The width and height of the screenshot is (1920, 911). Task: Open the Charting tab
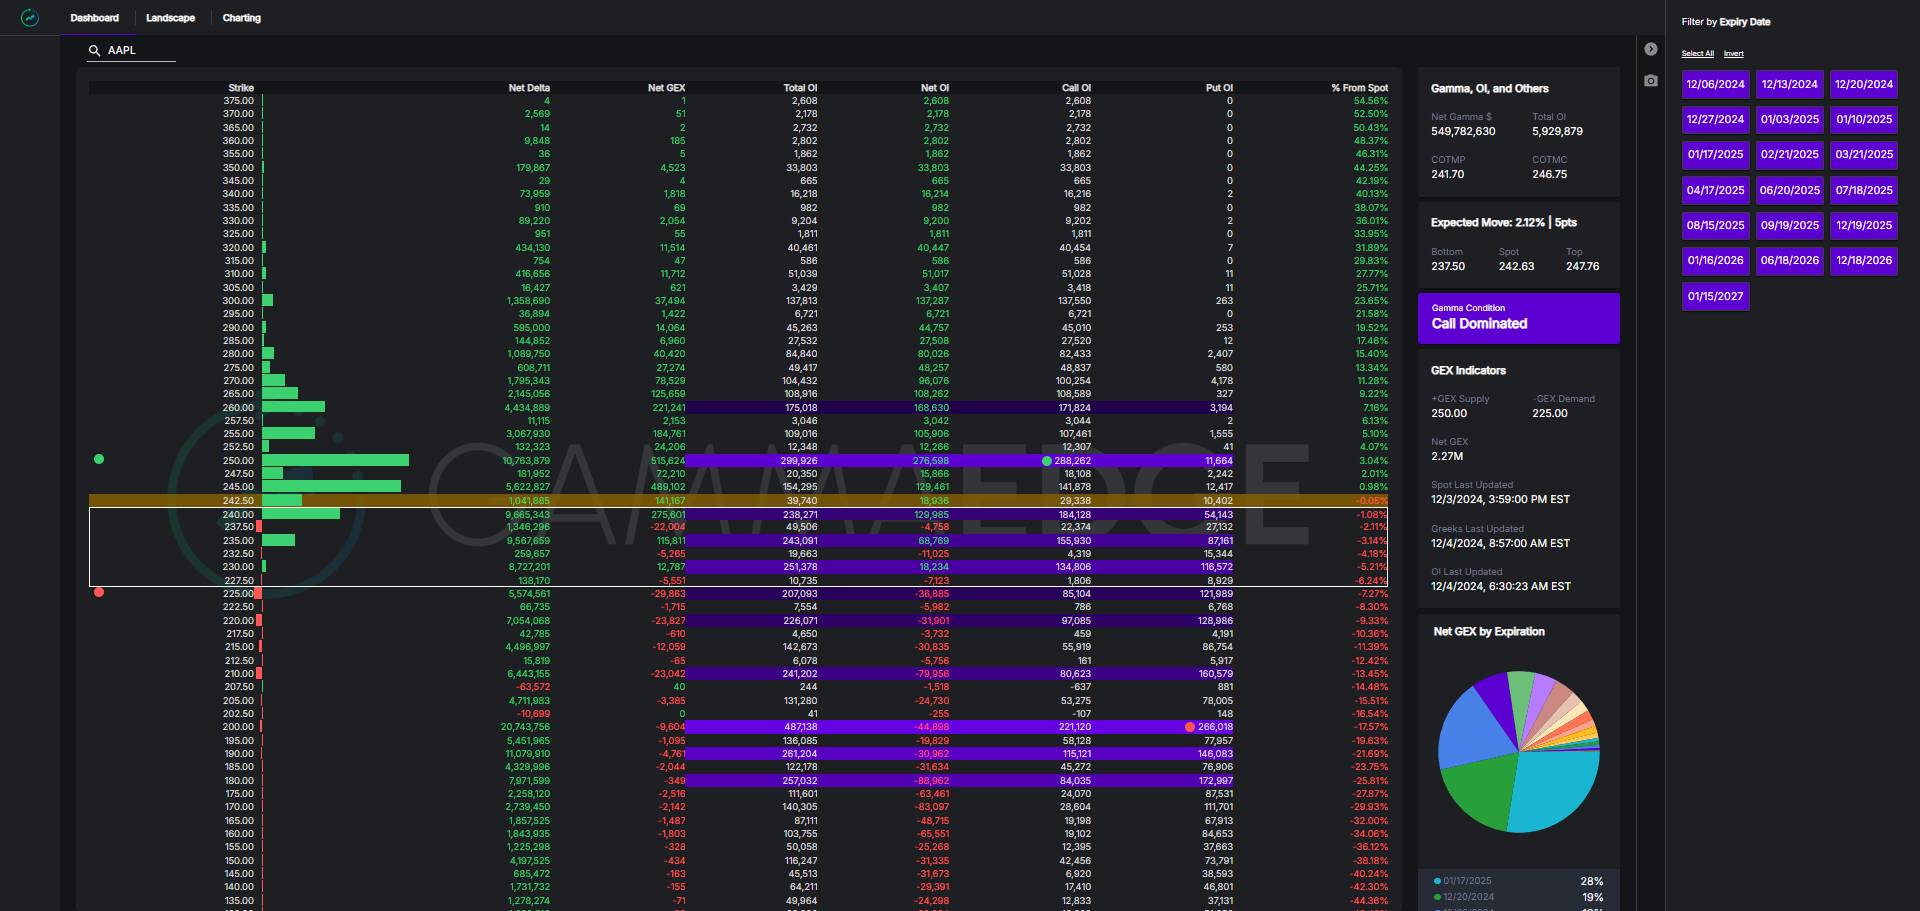241,18
